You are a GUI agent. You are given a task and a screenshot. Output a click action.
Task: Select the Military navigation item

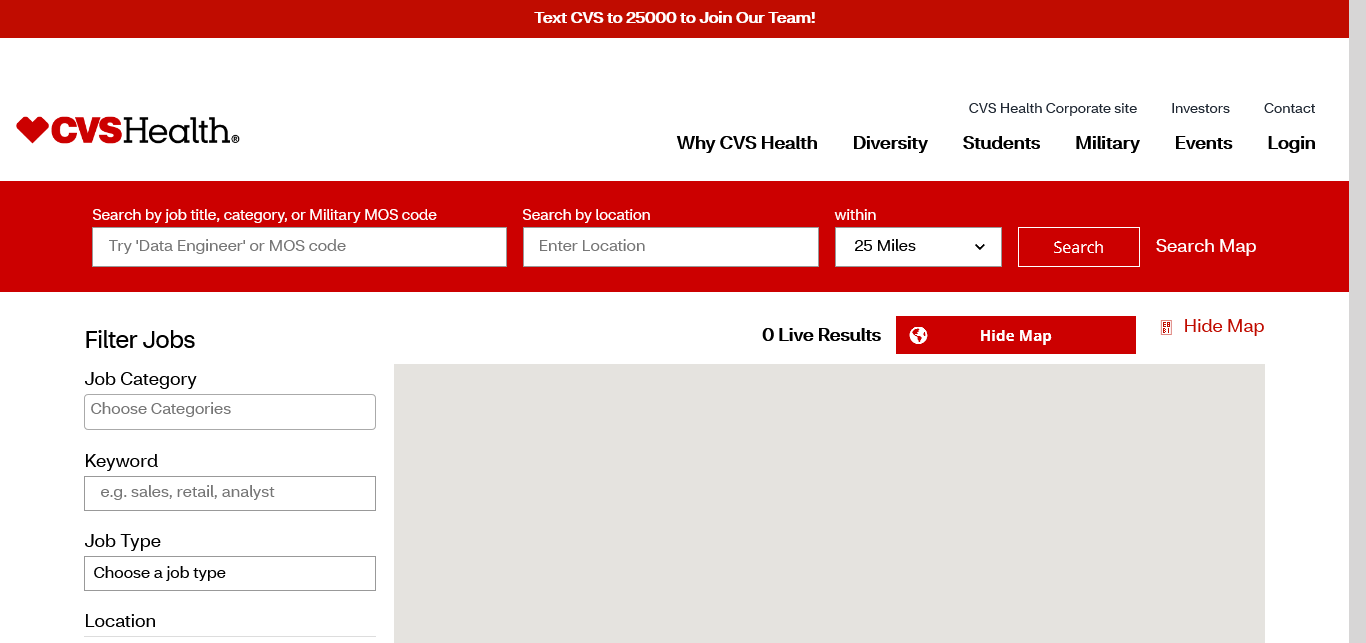(x=1106, y=143)
